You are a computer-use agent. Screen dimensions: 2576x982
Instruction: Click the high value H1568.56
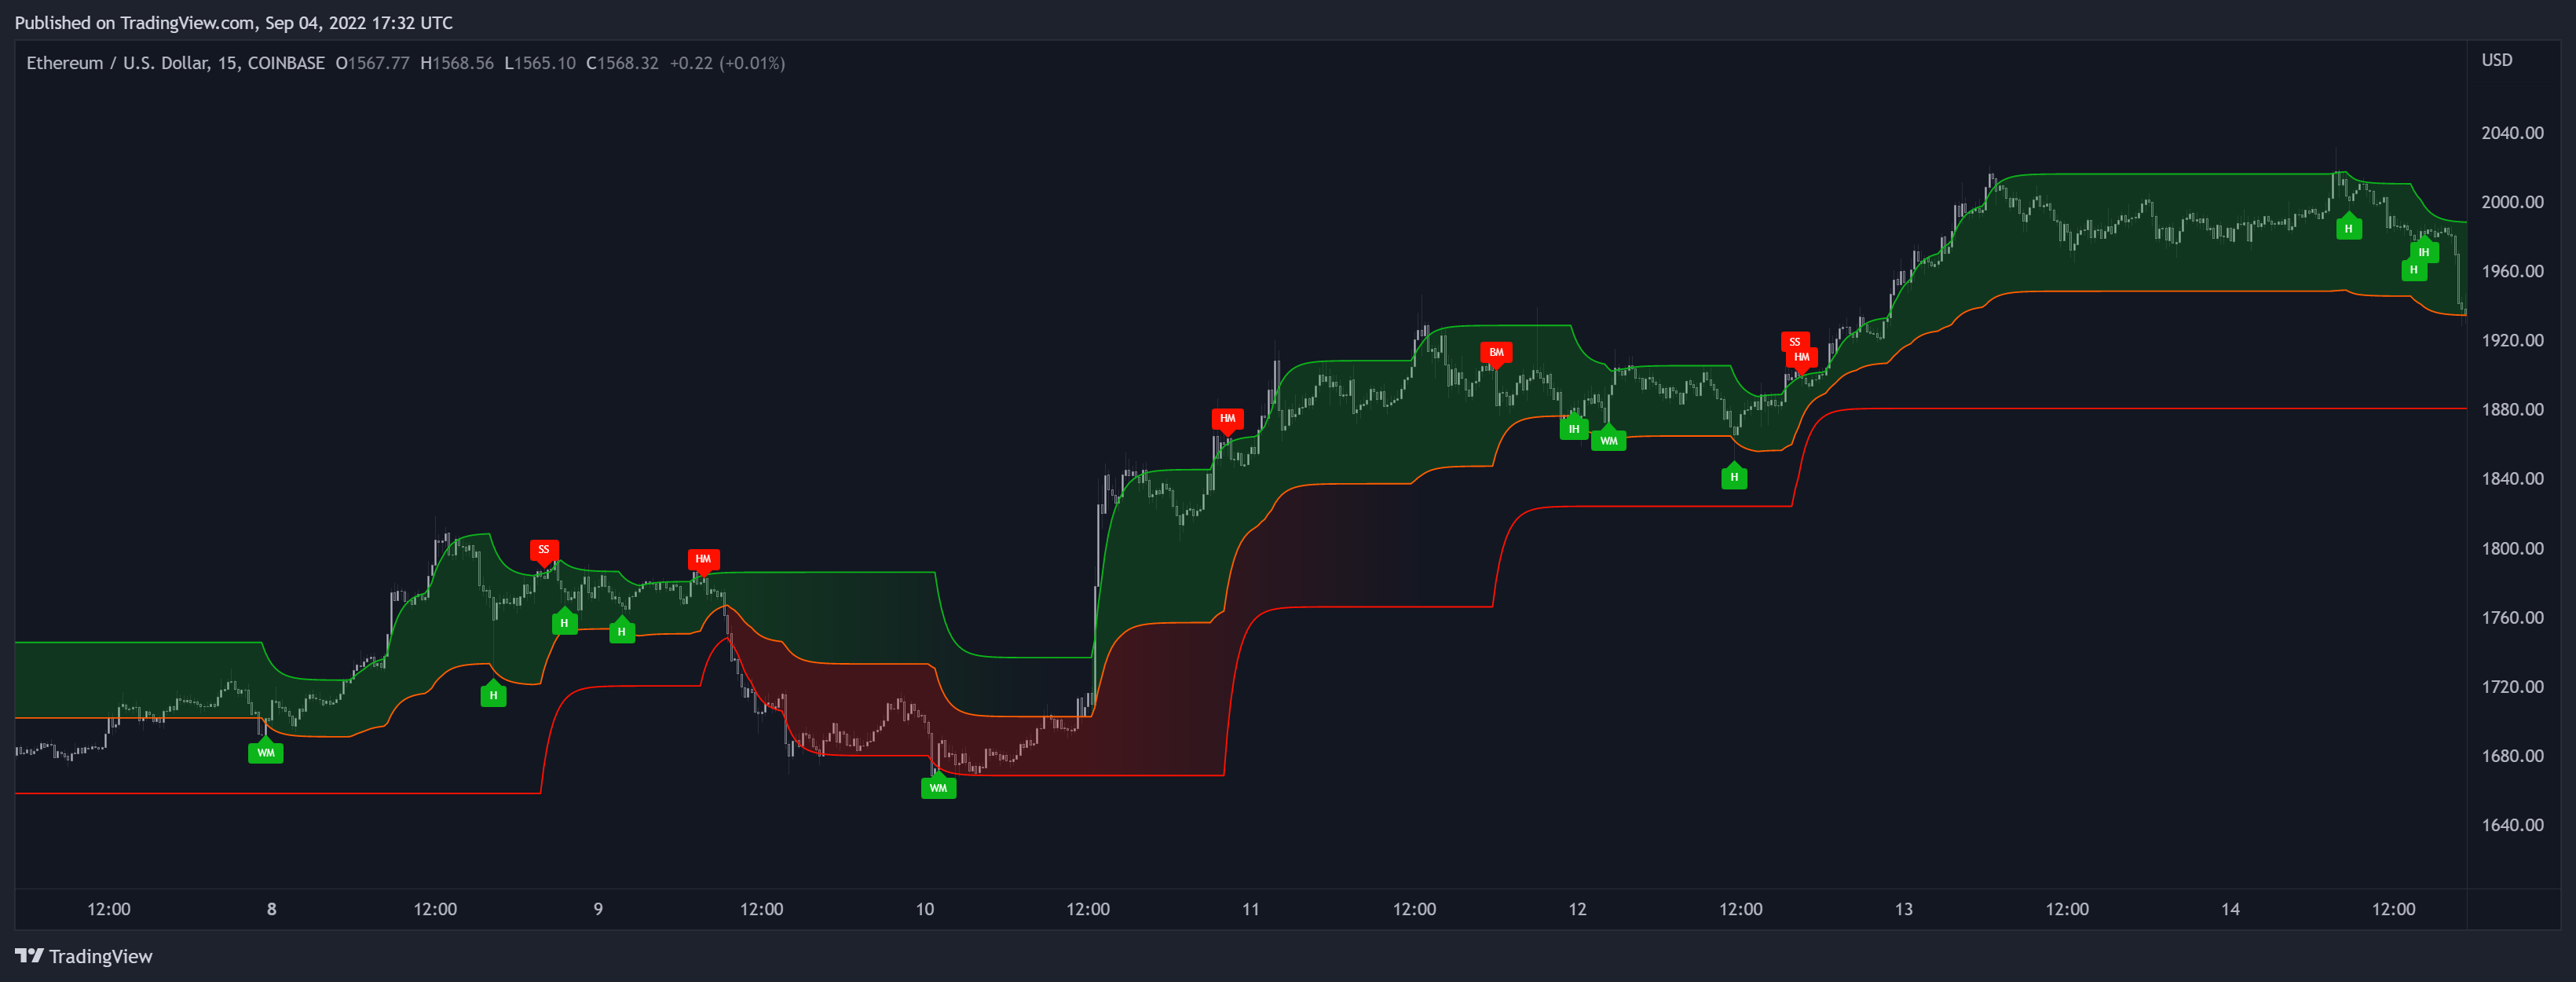tap(457, 63)
